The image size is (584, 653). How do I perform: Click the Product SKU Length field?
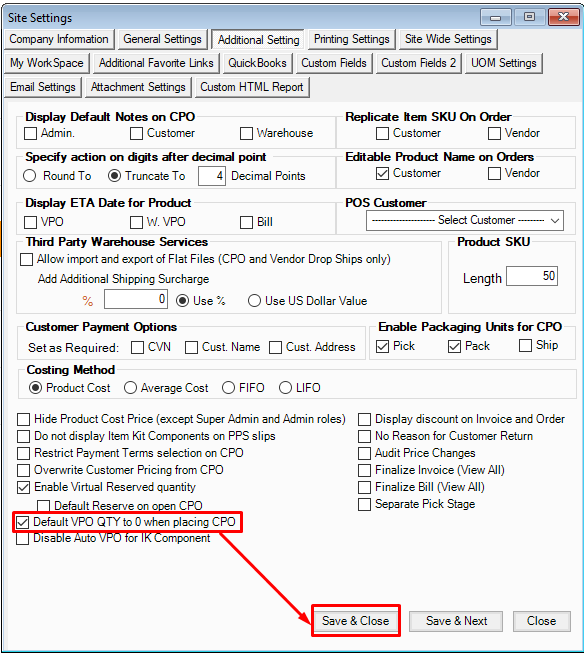coord(532,276)
